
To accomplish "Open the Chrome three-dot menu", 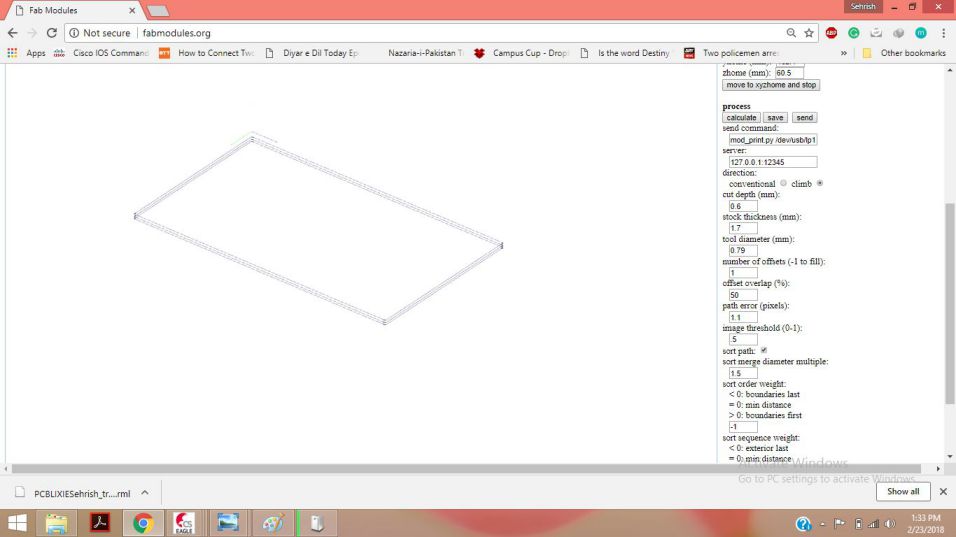I will pyautogui.click(x=943, y=33).
